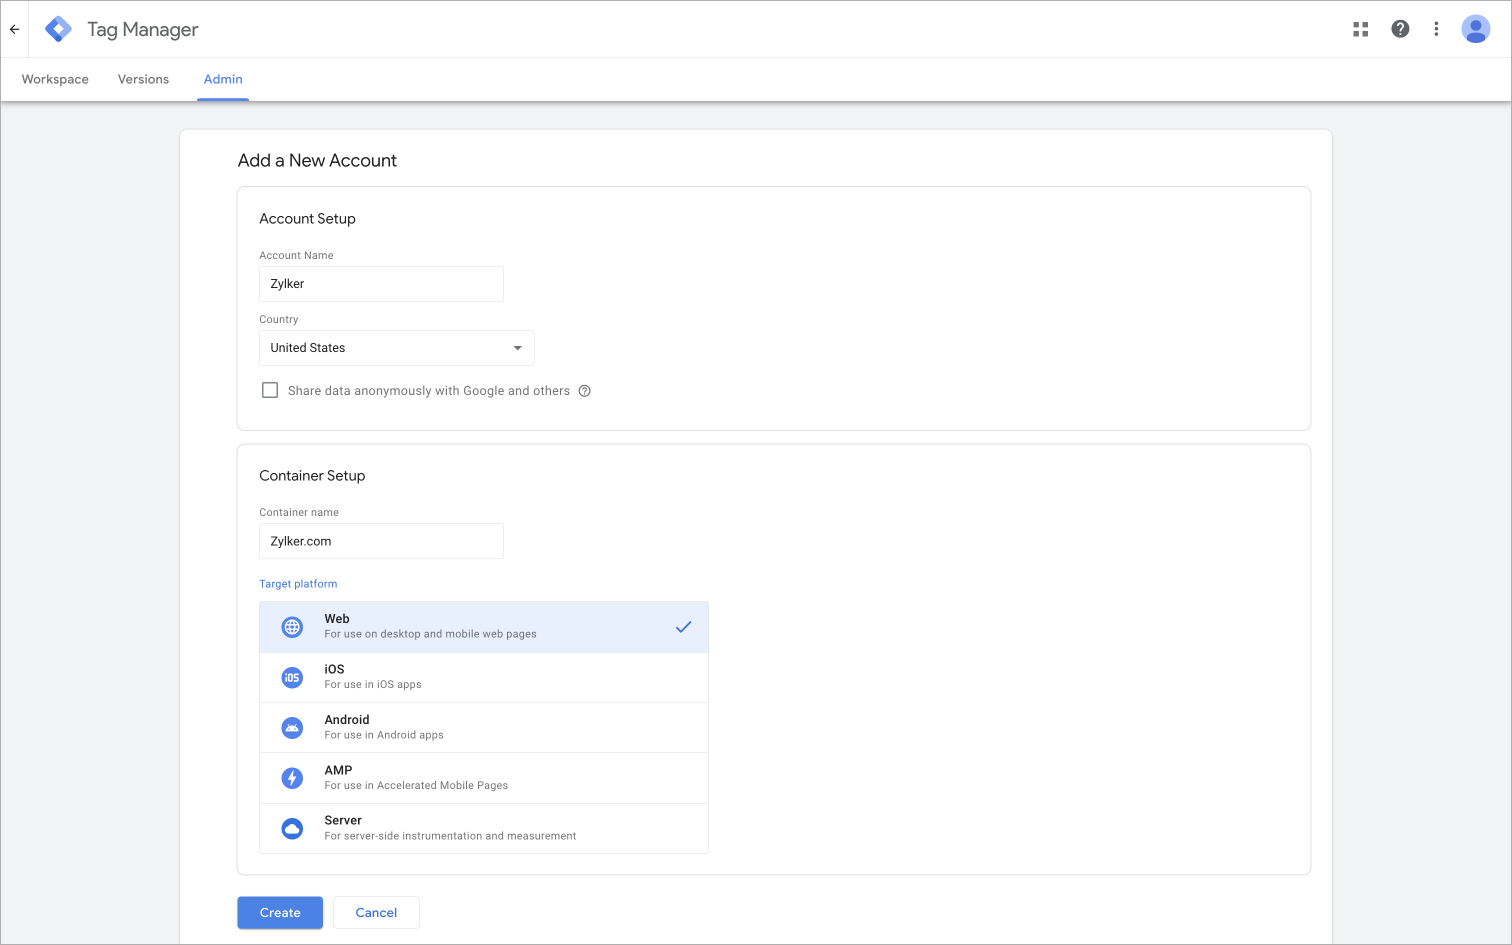
Task: Click the Create button
Action: pos(280,913)
